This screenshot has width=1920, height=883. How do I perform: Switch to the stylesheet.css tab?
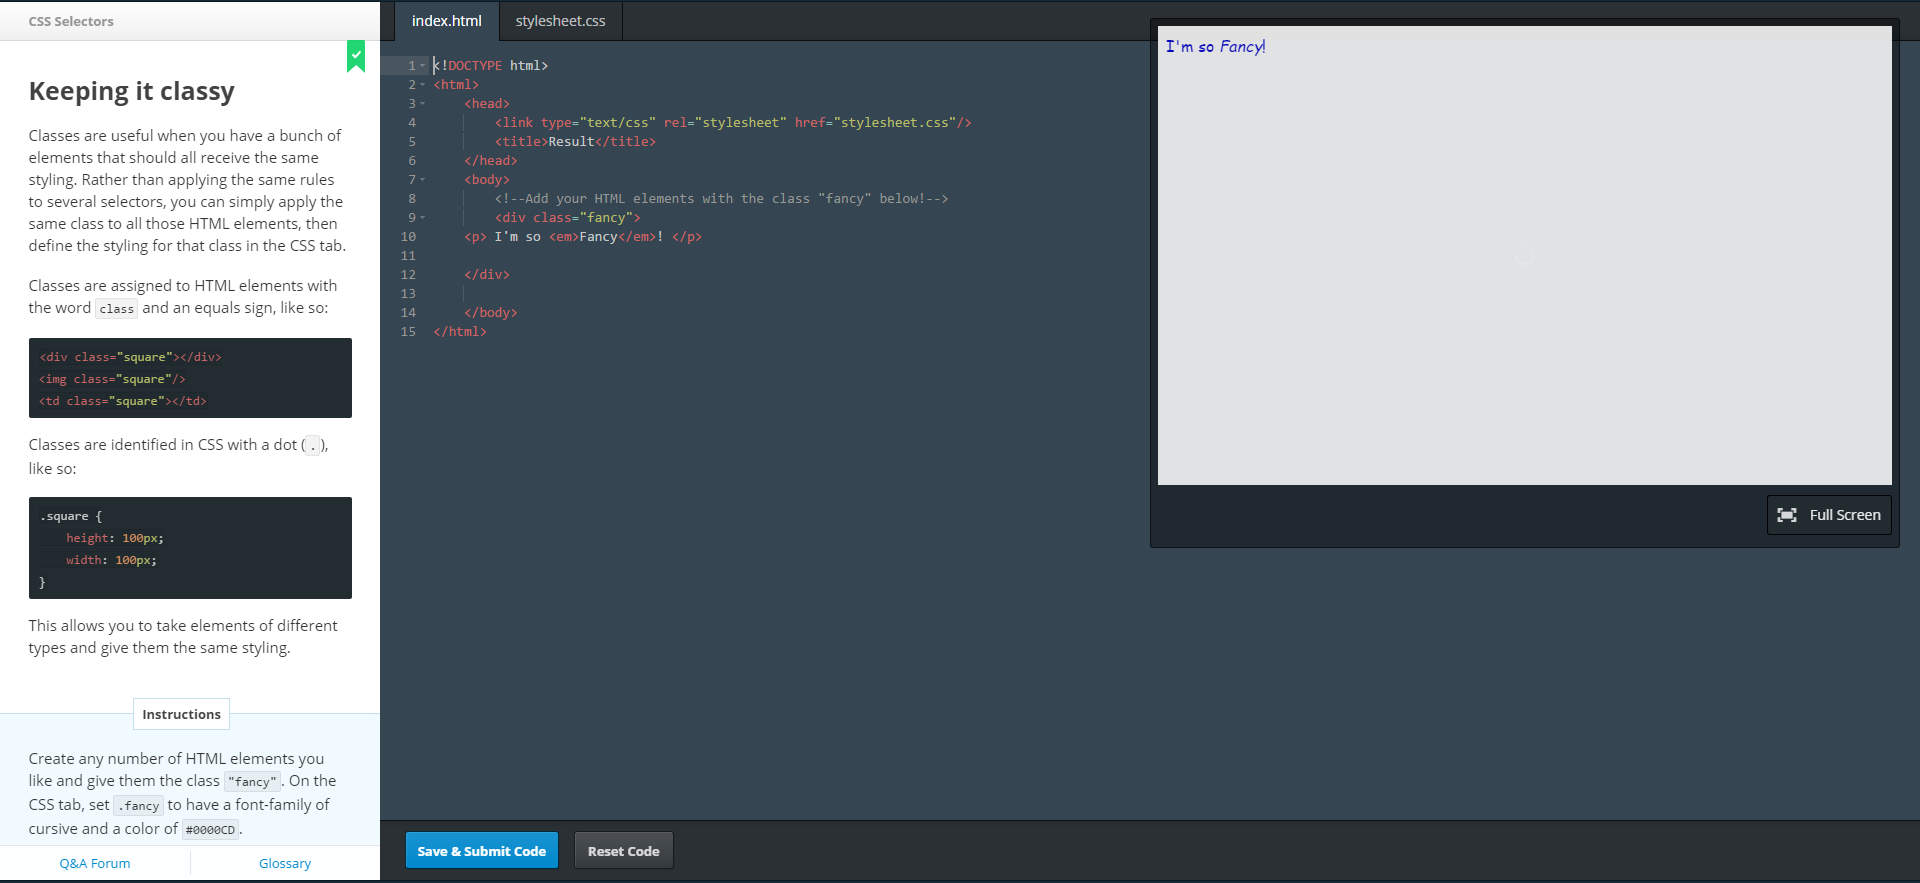[x=560, y=21]
